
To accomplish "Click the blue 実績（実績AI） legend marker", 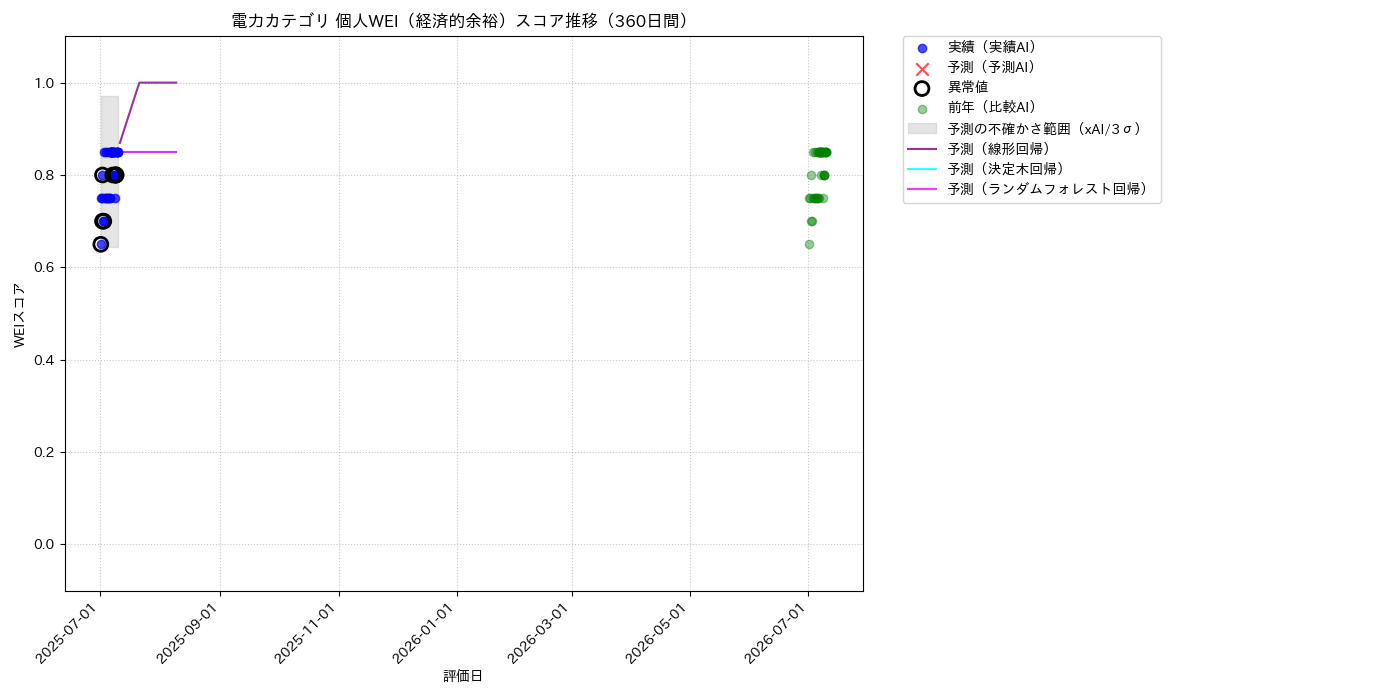I will (922, 48).
